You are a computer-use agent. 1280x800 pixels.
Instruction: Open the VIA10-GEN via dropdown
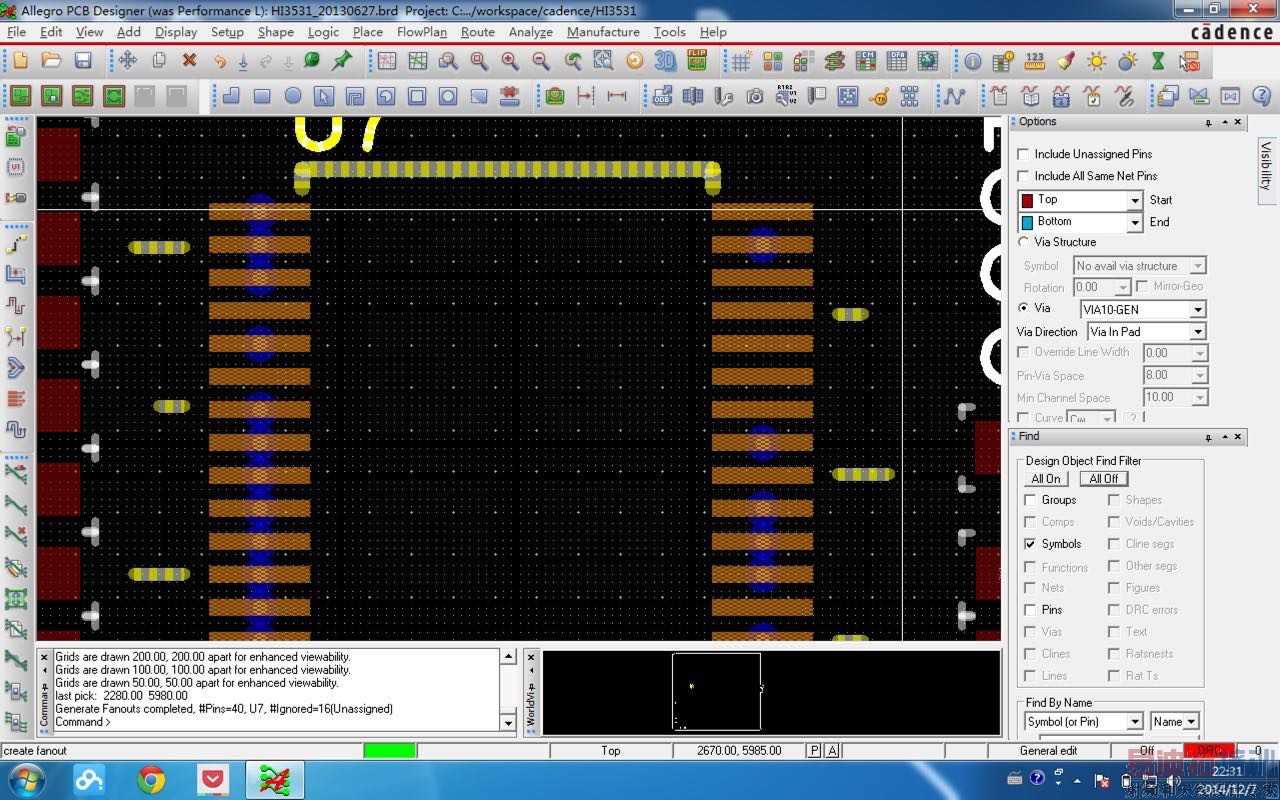tap(1197, 310)
